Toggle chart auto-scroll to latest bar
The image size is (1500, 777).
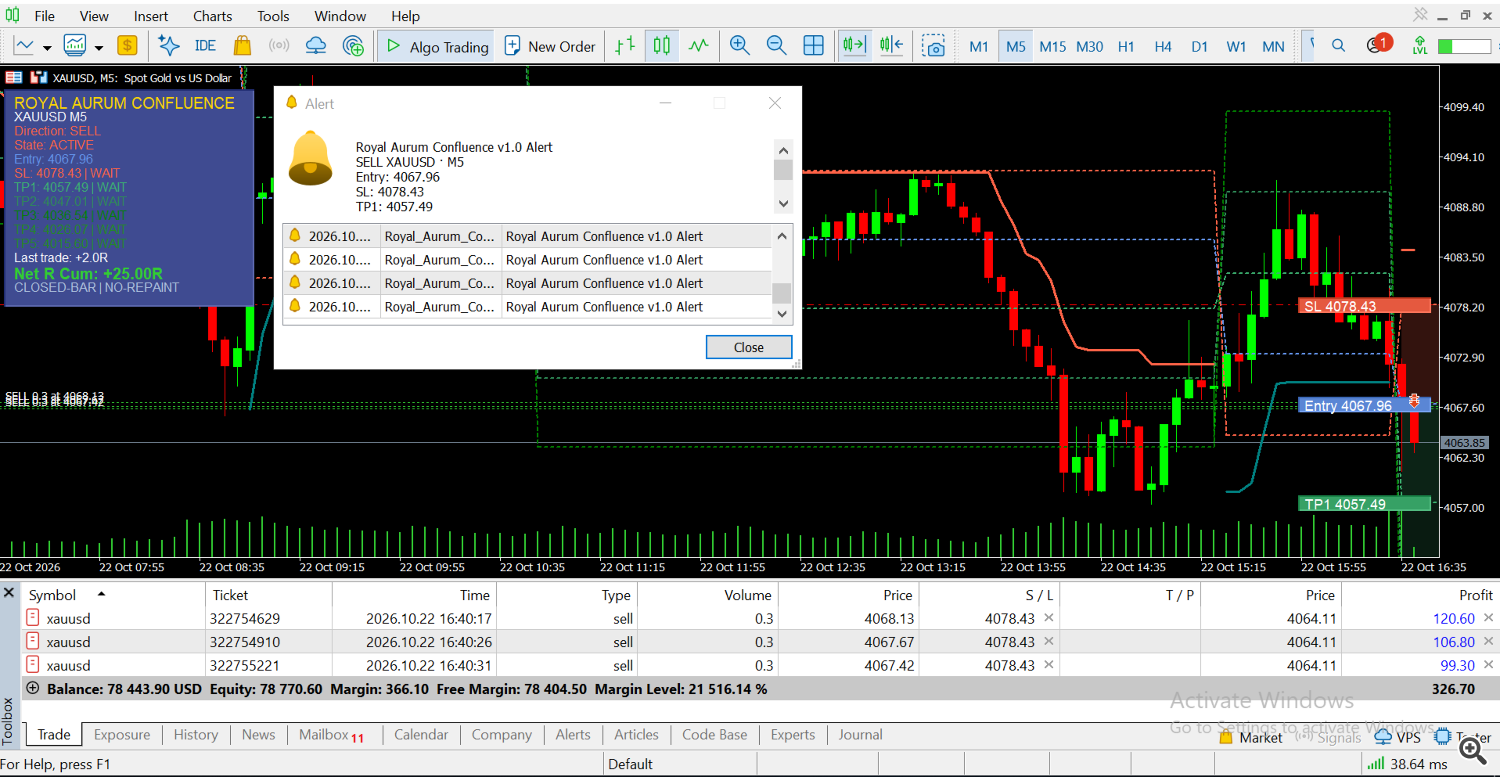[x=854, y=46]
